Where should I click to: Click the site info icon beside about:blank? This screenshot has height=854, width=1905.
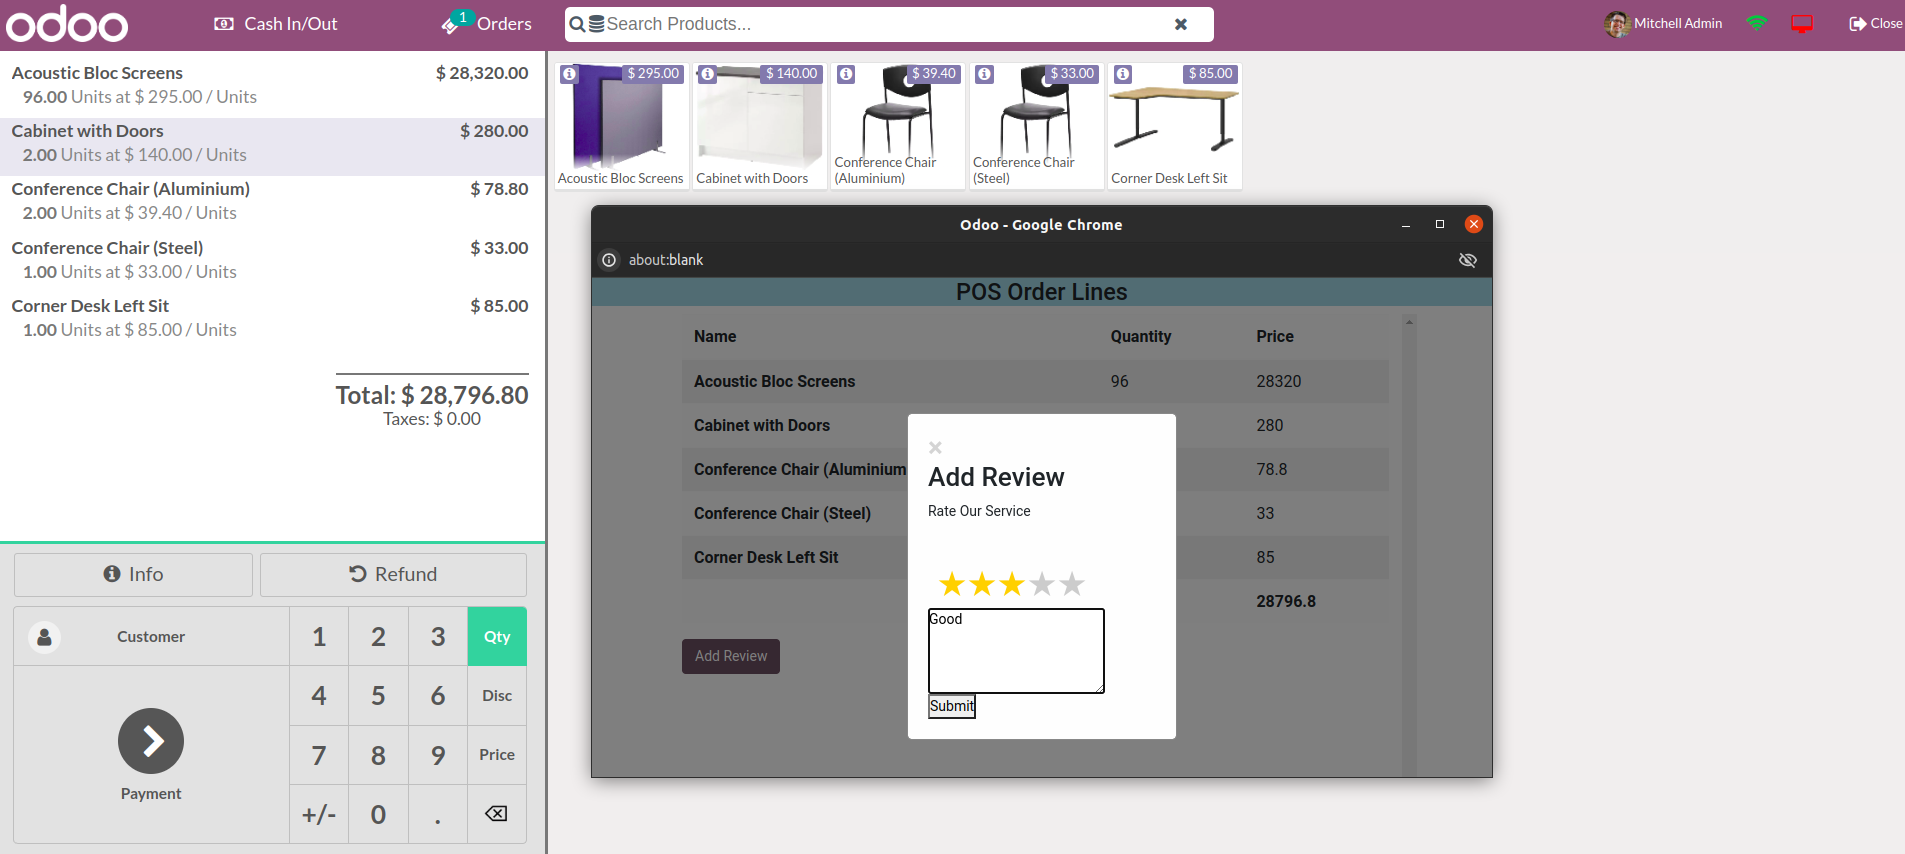coord(609,260)
